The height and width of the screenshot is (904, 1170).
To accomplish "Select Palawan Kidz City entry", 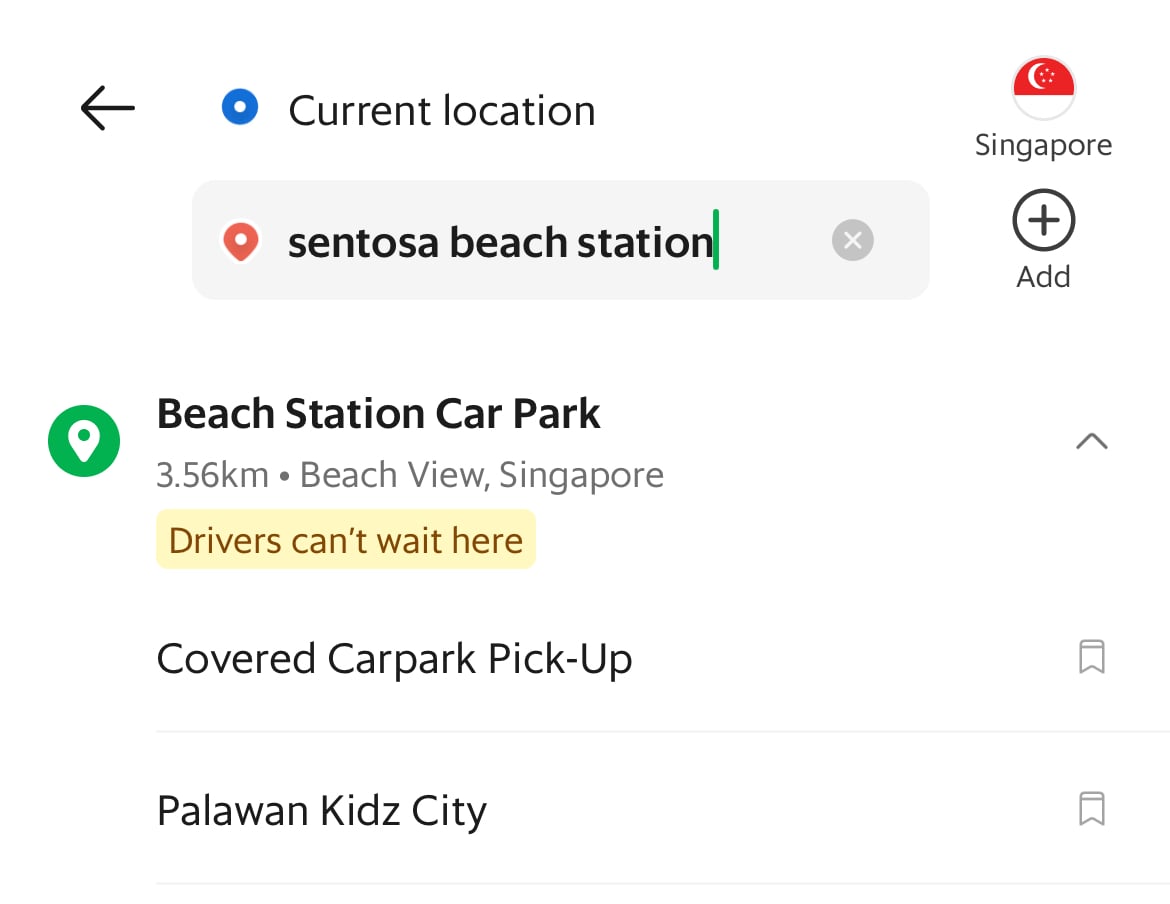I will tap(322, 811).
